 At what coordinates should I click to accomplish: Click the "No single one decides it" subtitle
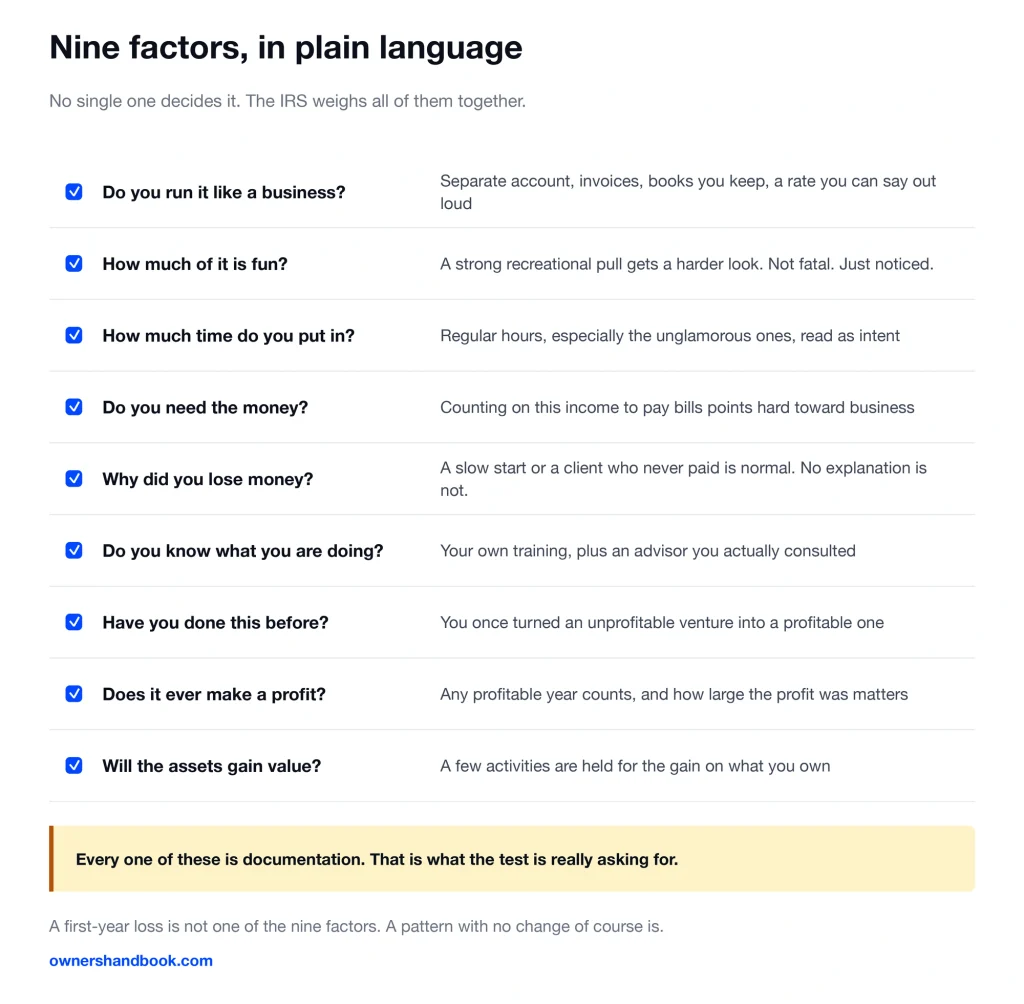[x=287, y=101]
